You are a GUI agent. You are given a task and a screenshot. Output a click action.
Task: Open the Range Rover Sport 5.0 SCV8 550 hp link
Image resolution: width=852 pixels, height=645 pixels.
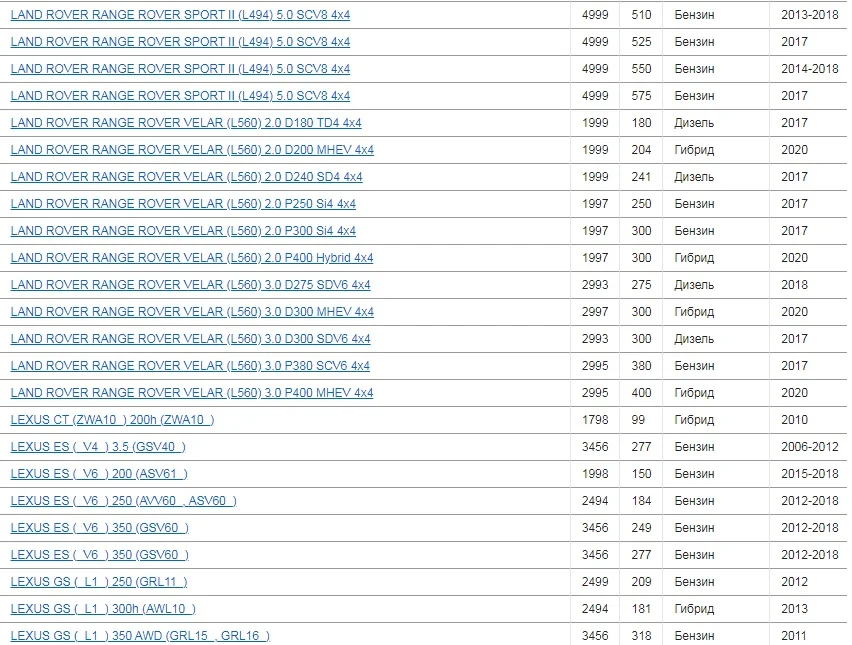click(180, 69)
